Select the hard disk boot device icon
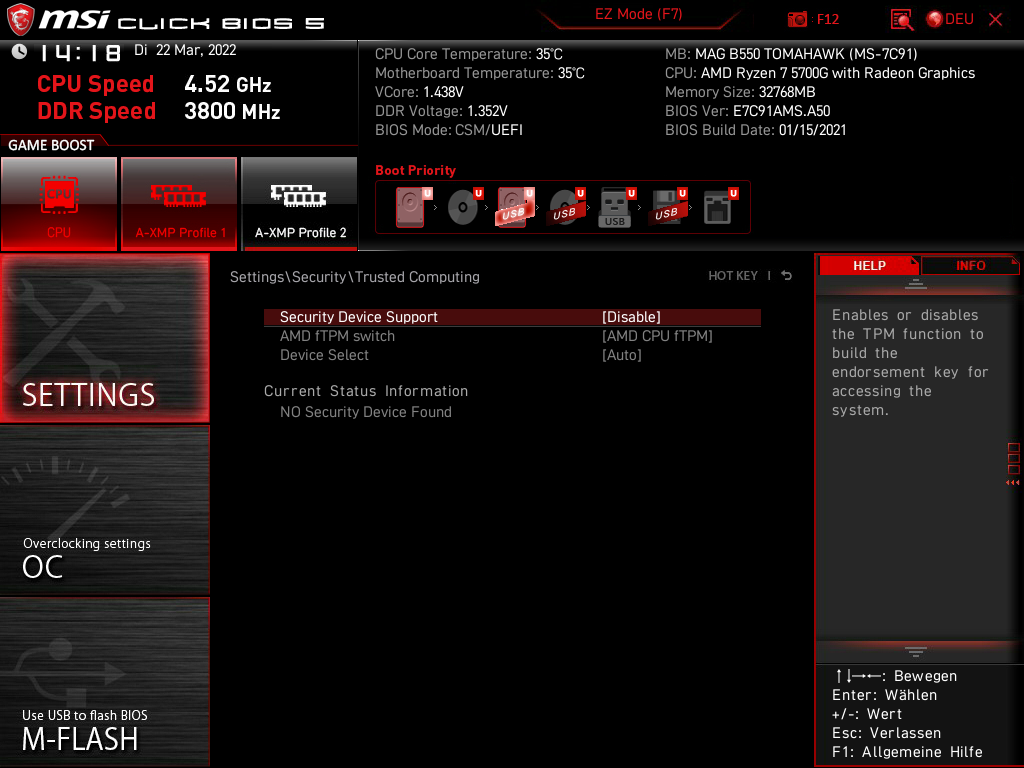The height and width of the screenshot is (768, 1024). click(413, 207)
